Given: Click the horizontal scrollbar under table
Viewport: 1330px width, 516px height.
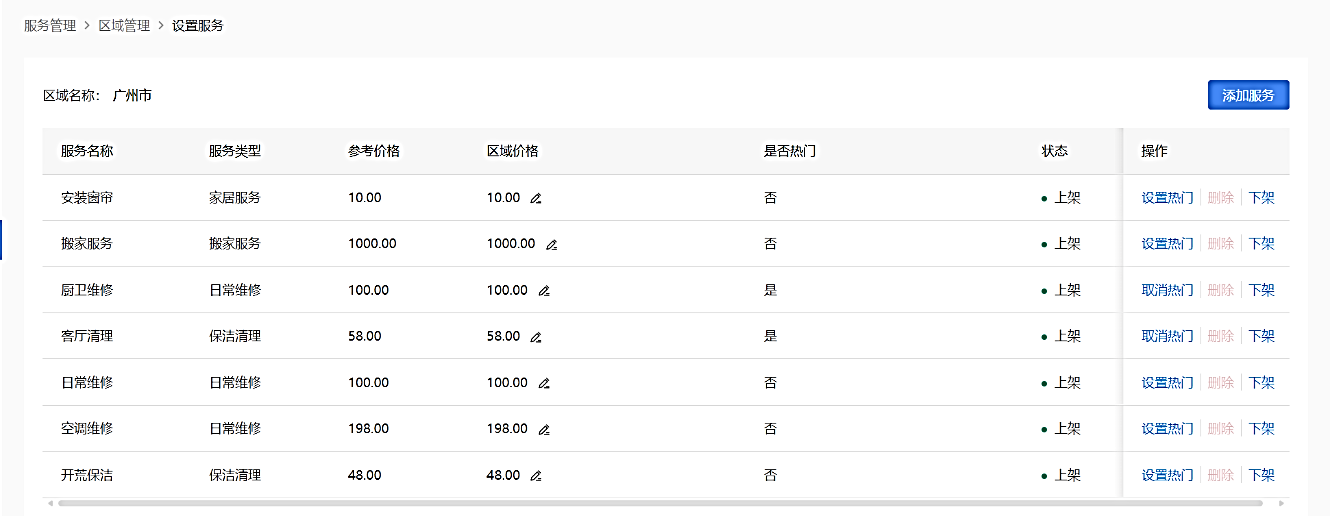Looking at the screenshot, I should coord(660,503).
